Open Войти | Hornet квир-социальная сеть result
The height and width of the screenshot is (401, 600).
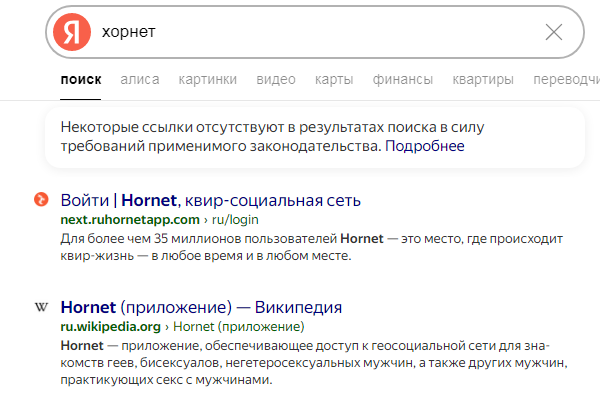[x=210, y=200]
